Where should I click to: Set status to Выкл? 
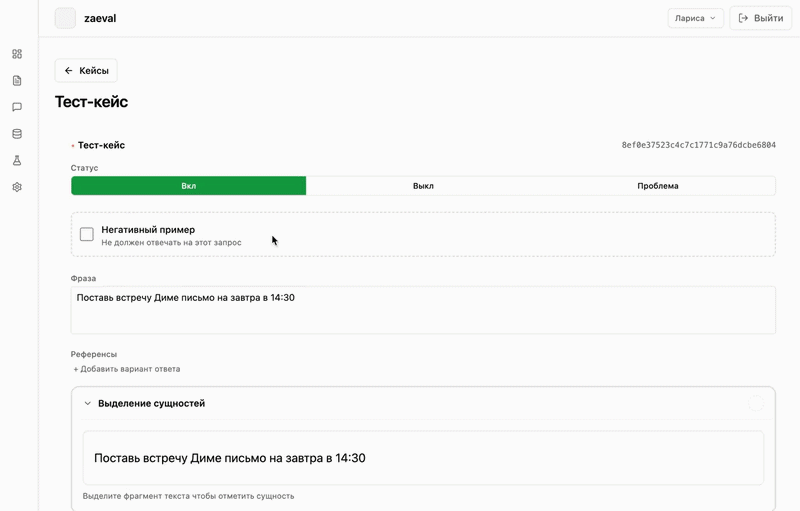423,186
